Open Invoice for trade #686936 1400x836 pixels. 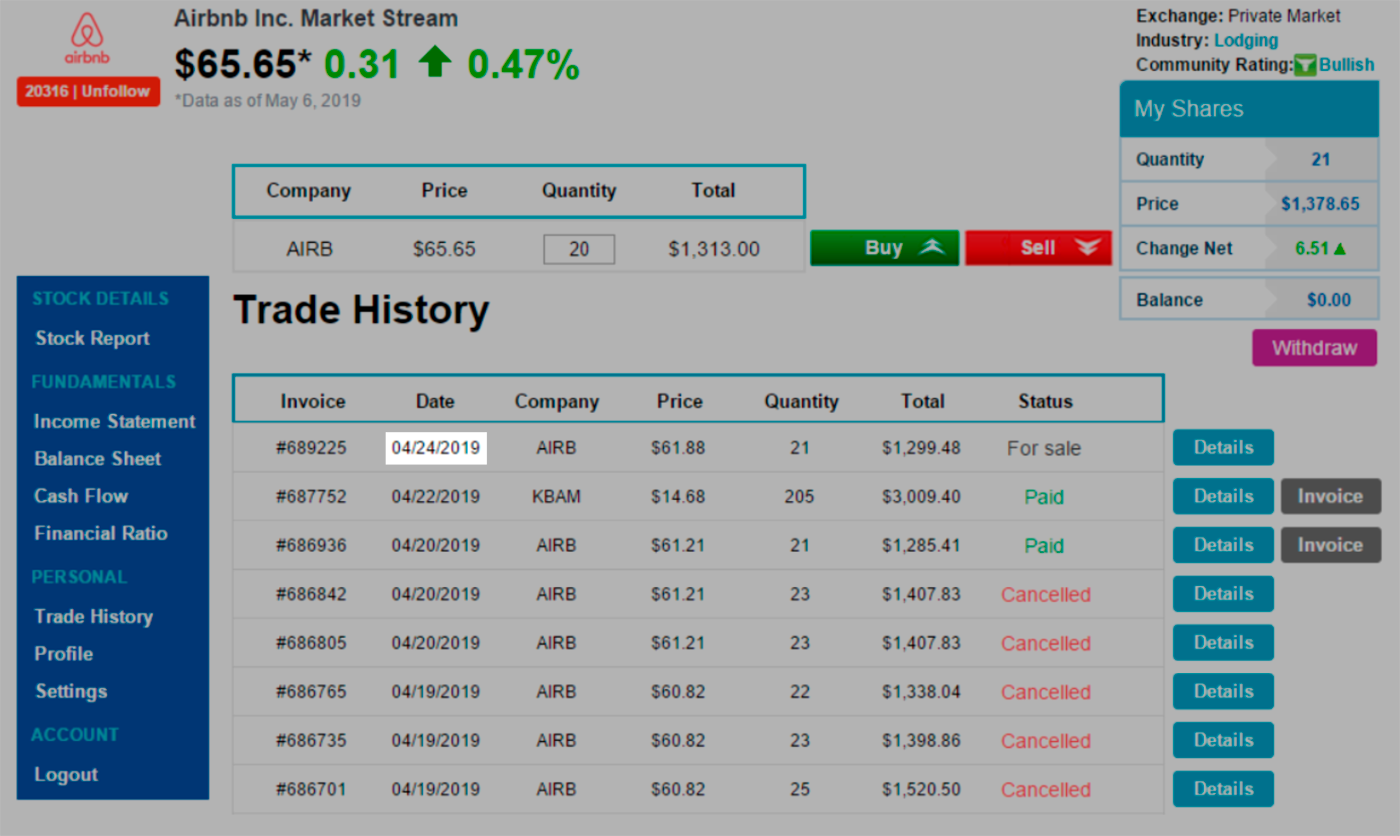[x=1330, y=545]
